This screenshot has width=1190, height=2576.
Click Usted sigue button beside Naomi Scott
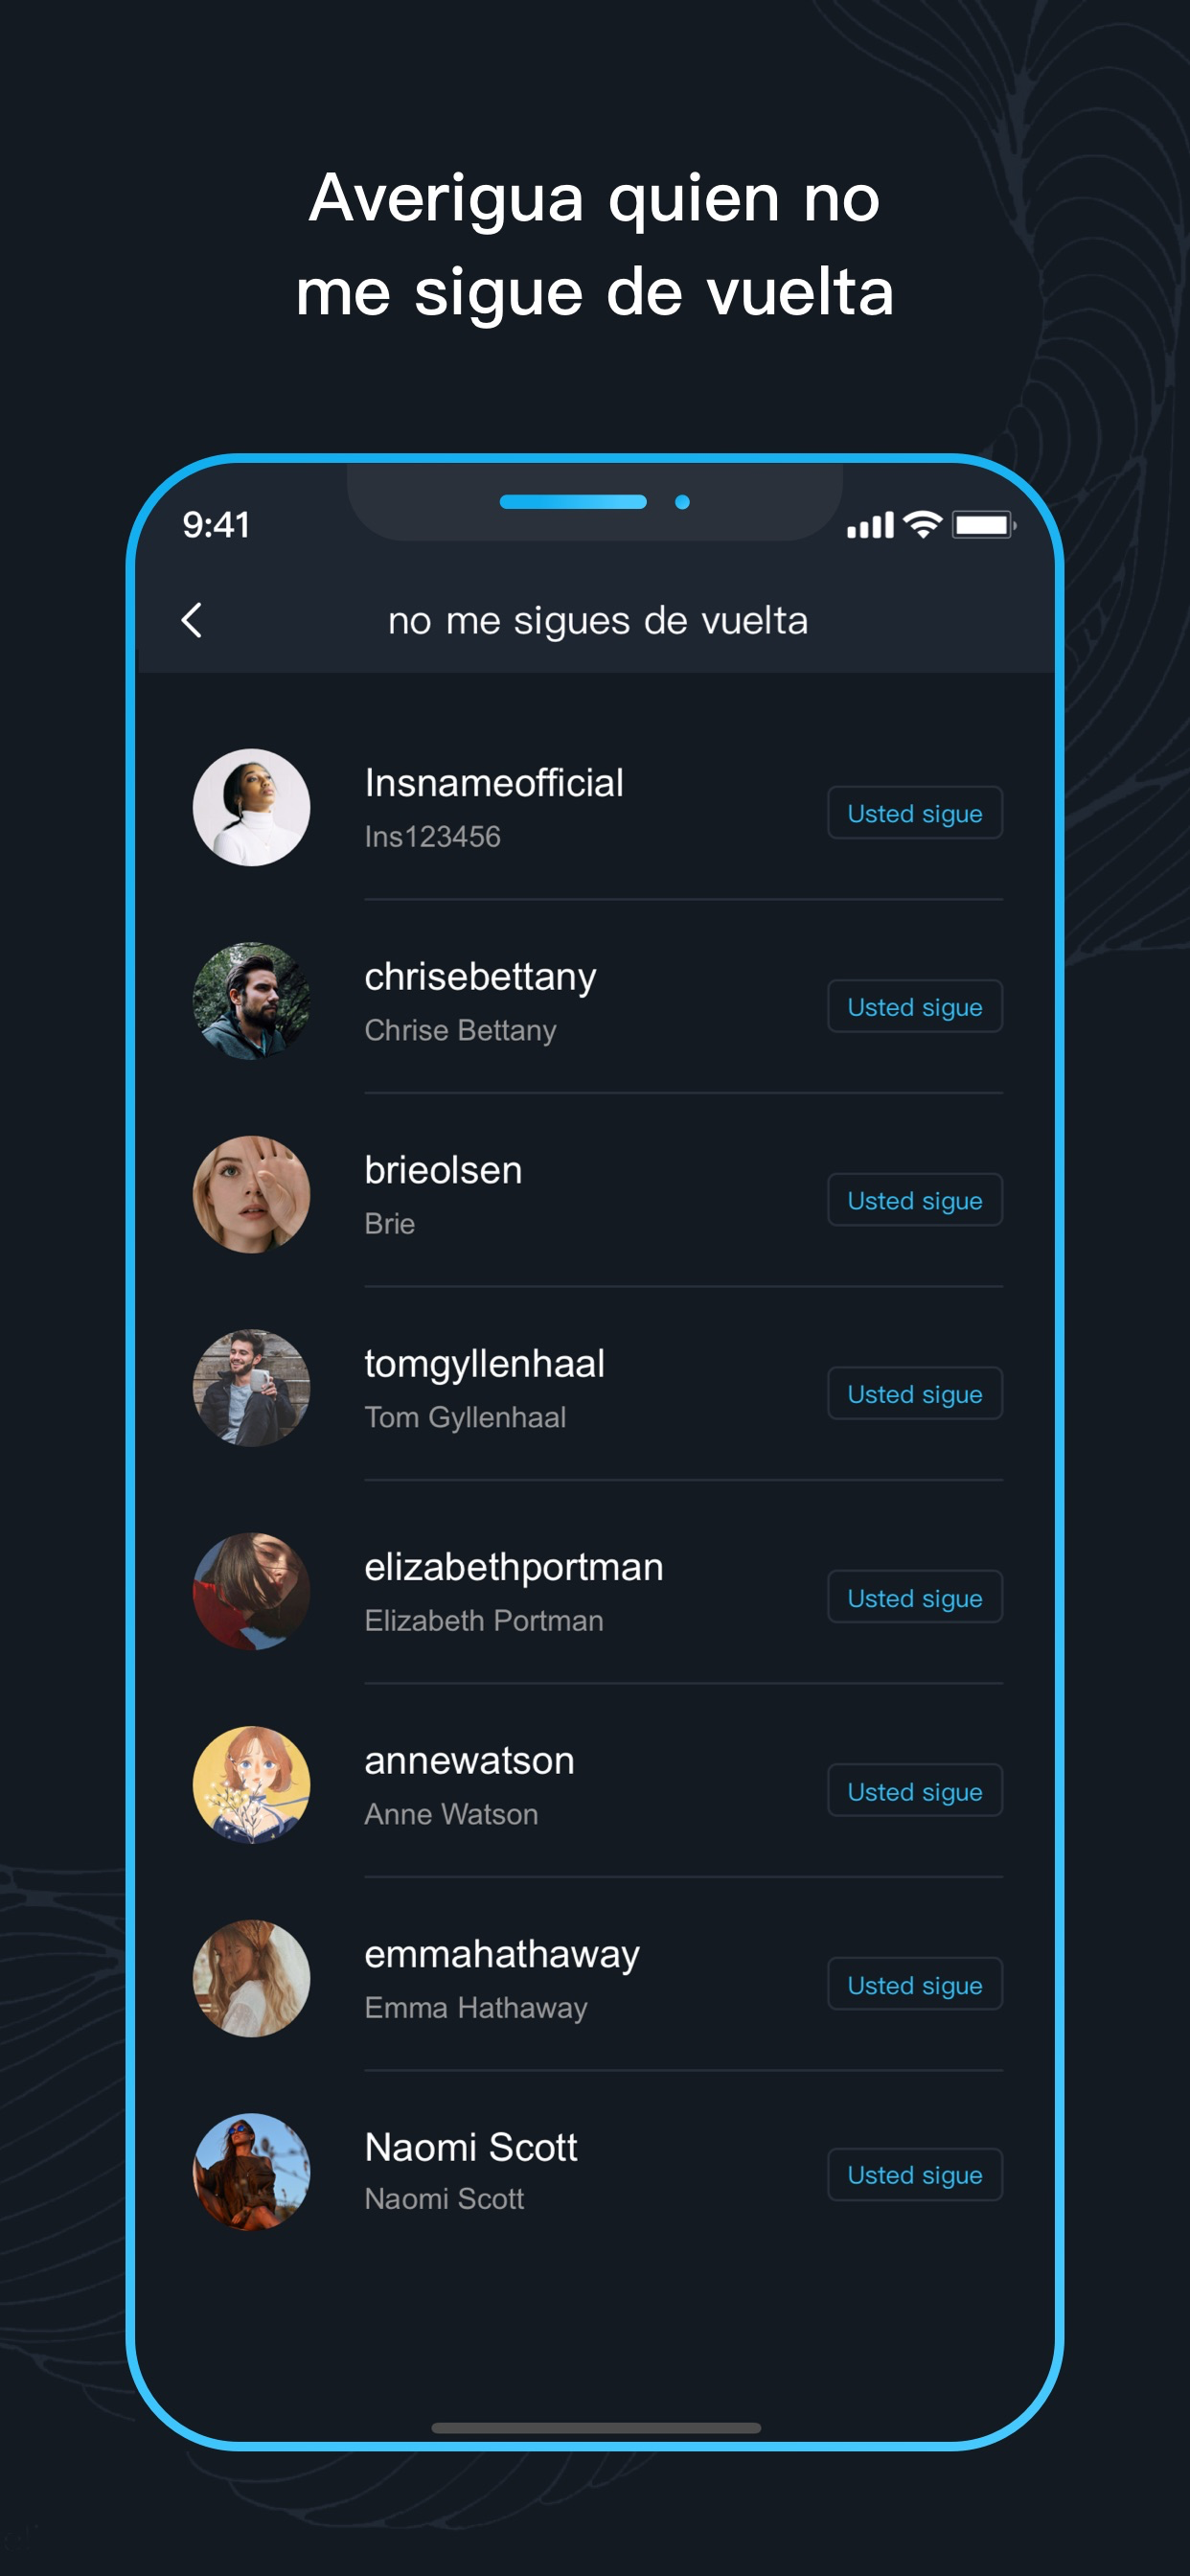pos(915,2175)
